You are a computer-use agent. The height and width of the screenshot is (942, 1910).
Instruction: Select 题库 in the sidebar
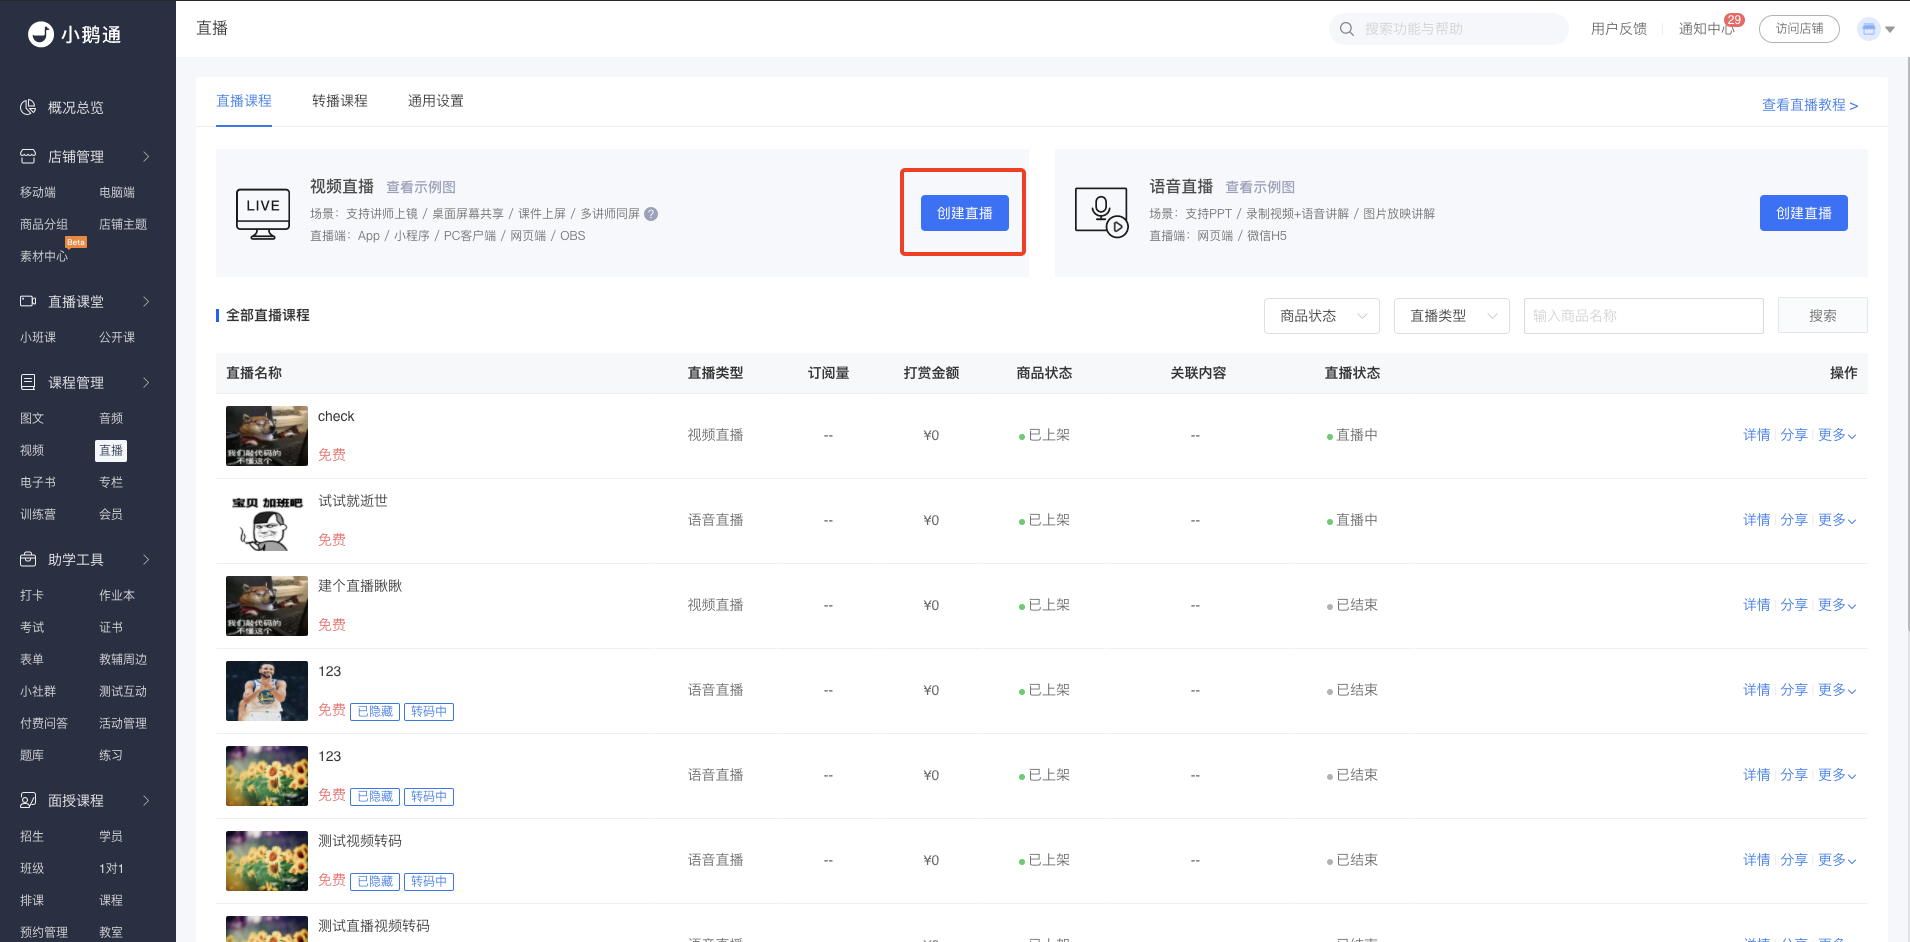click(32, 756)
